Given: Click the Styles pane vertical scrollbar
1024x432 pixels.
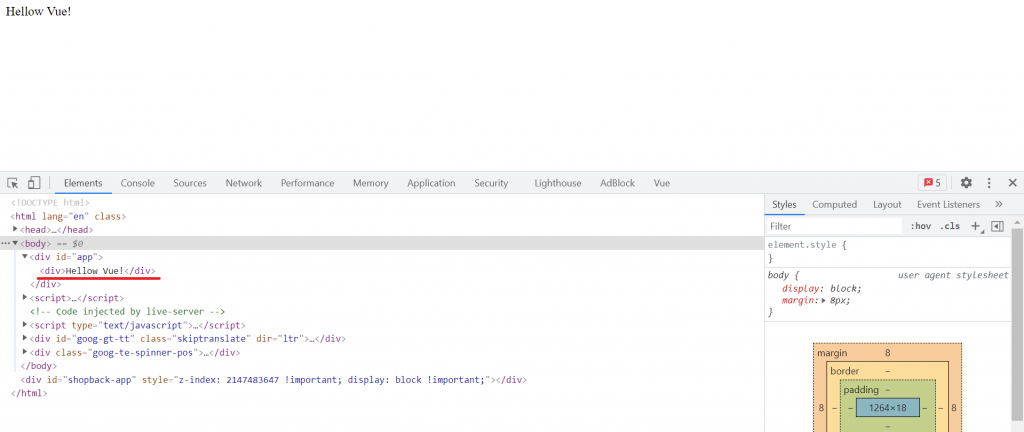Looking at the screenshot, I should click(1017, 326).
